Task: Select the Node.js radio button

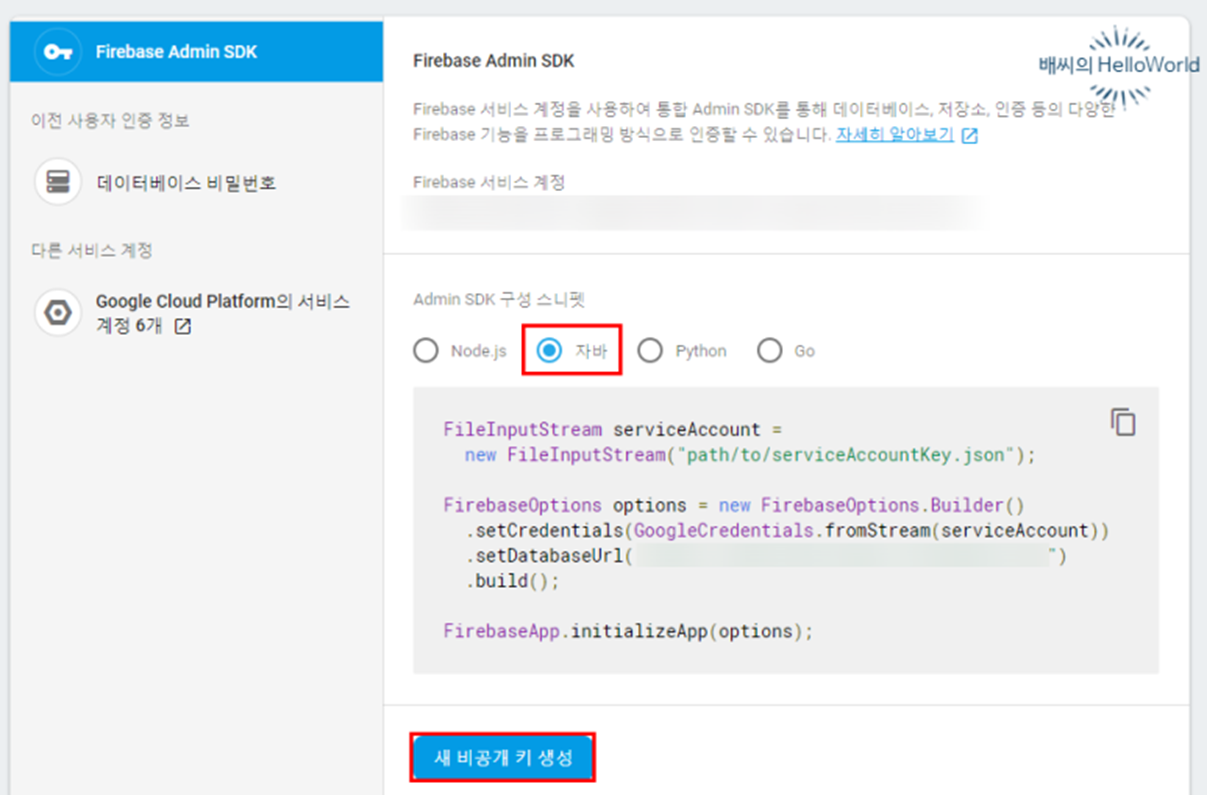Action: 426,351
